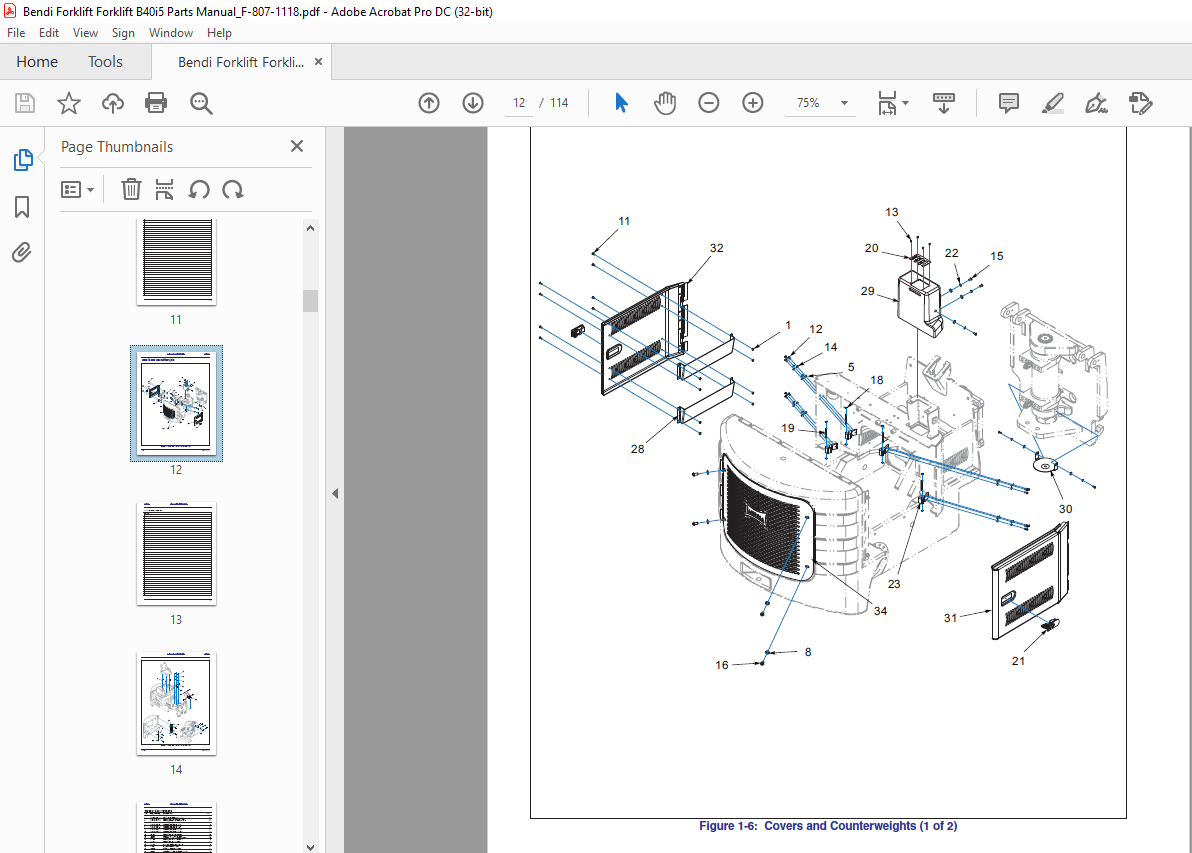Rotate page clockwise
The height and width of the screenshot is (853, 1192).
tap(233, 189)
